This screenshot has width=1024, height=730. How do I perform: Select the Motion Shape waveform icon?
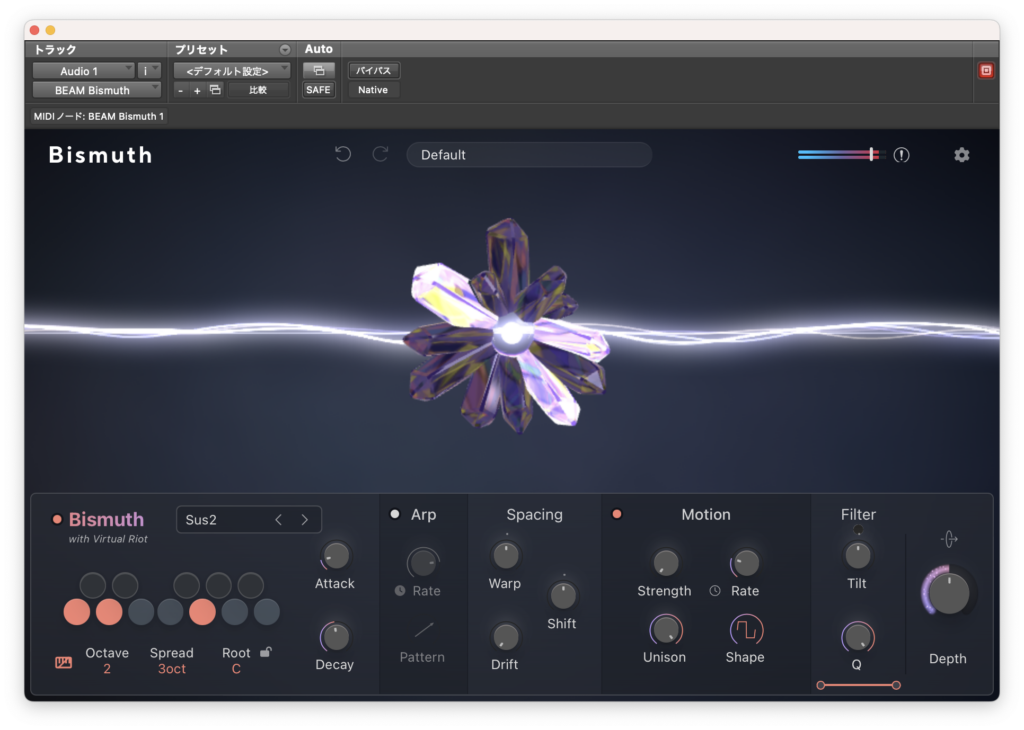(x=745, y=631)
